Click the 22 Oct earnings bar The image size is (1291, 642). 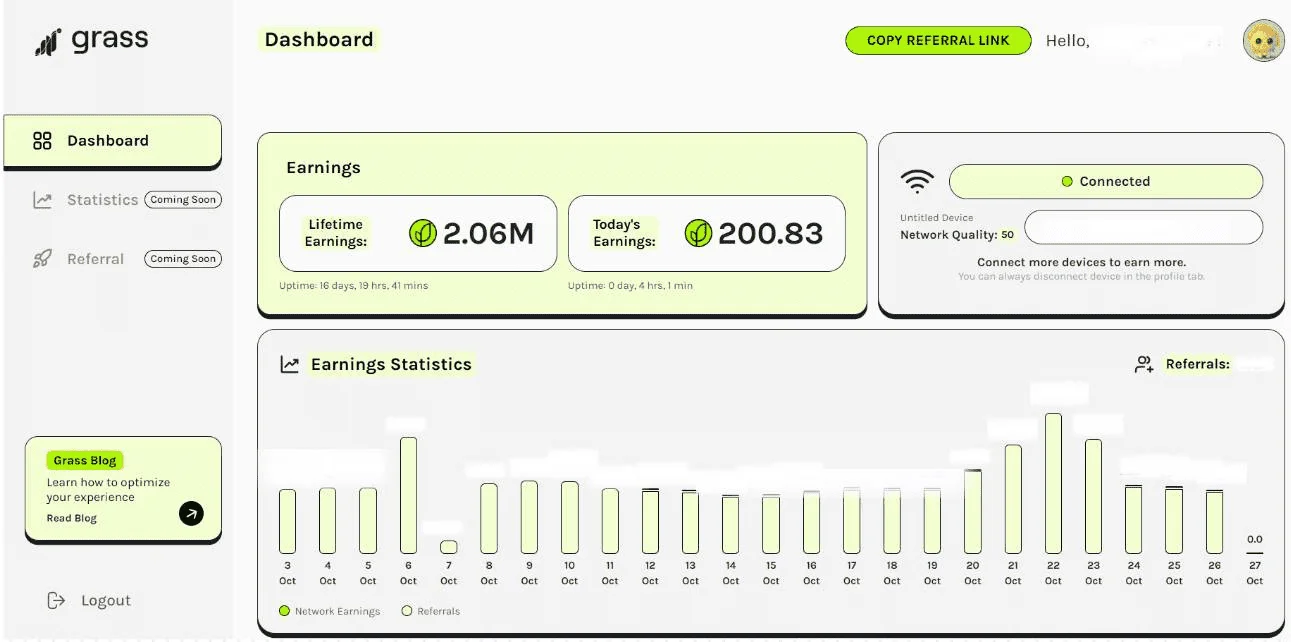point(1053,484)
